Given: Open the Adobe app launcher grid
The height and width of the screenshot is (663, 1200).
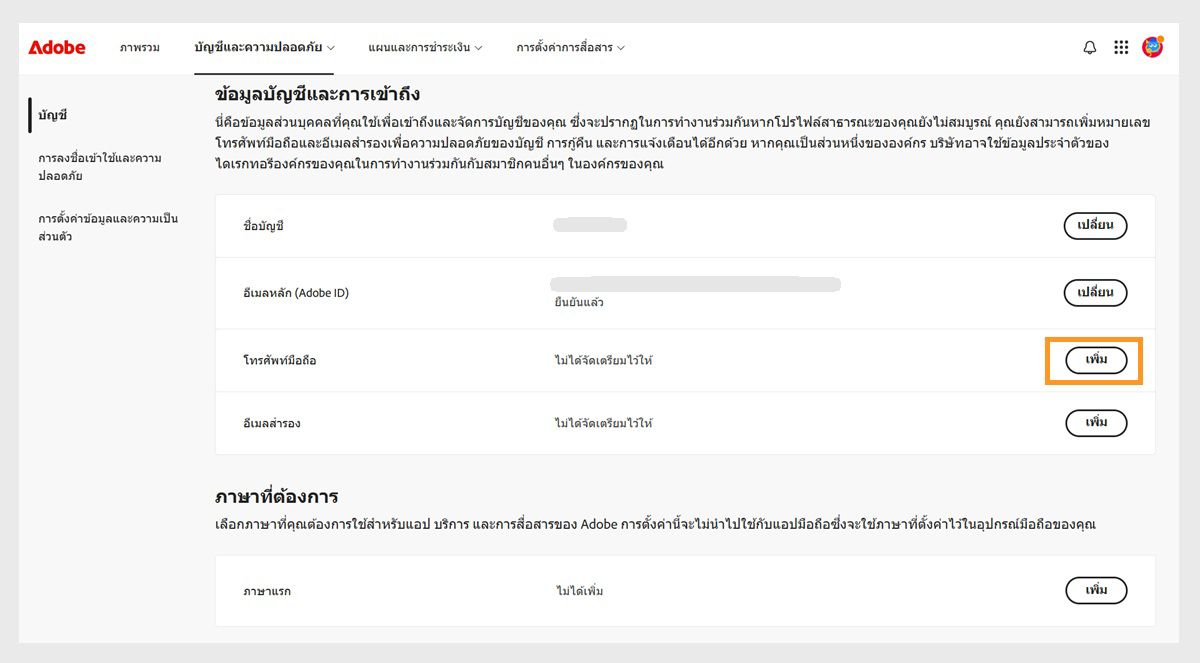Looking at the screenshot, I should pos(1121,46).
